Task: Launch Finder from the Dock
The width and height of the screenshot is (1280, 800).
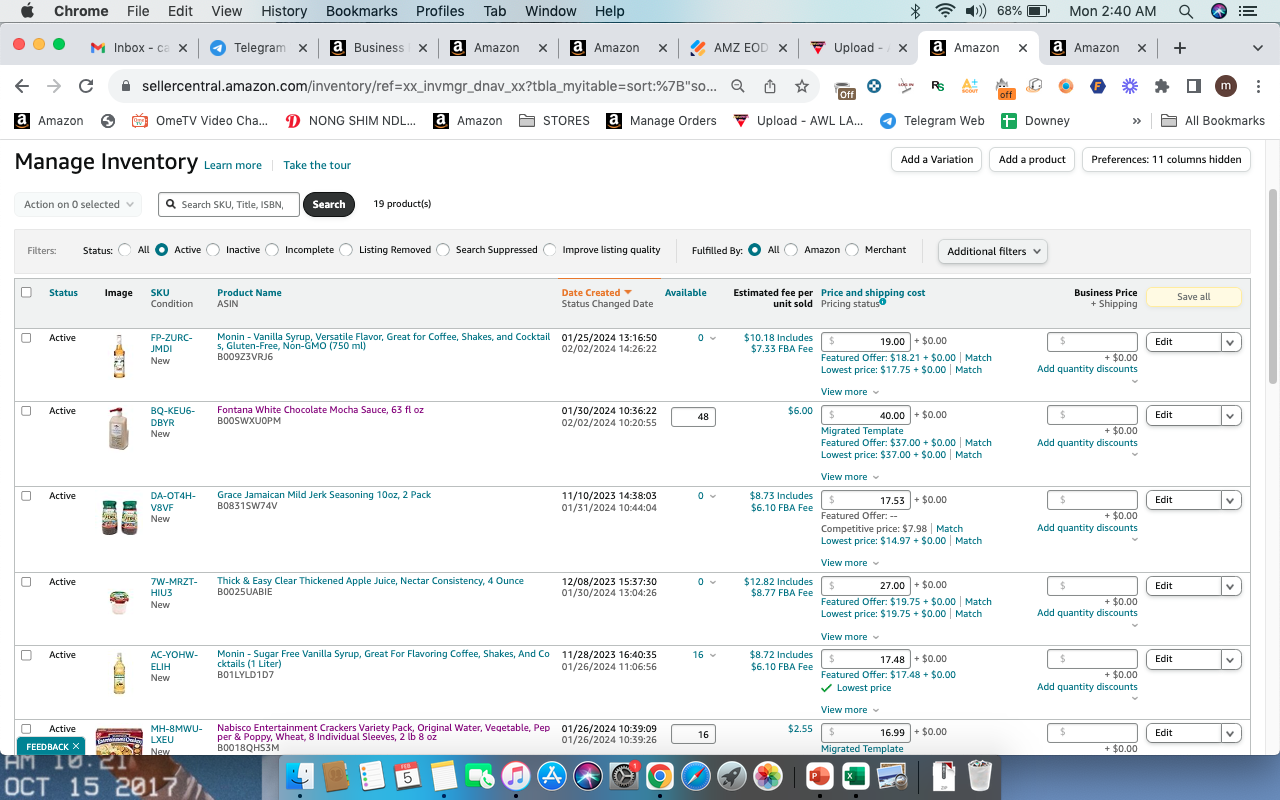Action: click(300, 775)
